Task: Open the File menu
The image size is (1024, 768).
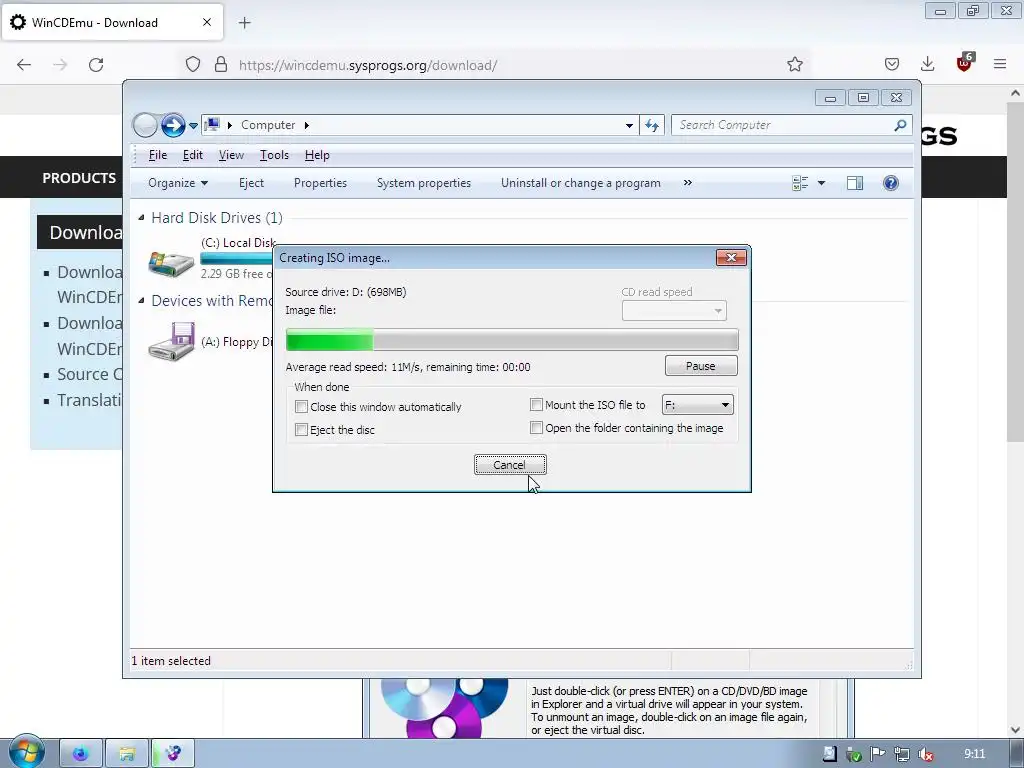Action: tap(158, 155)
